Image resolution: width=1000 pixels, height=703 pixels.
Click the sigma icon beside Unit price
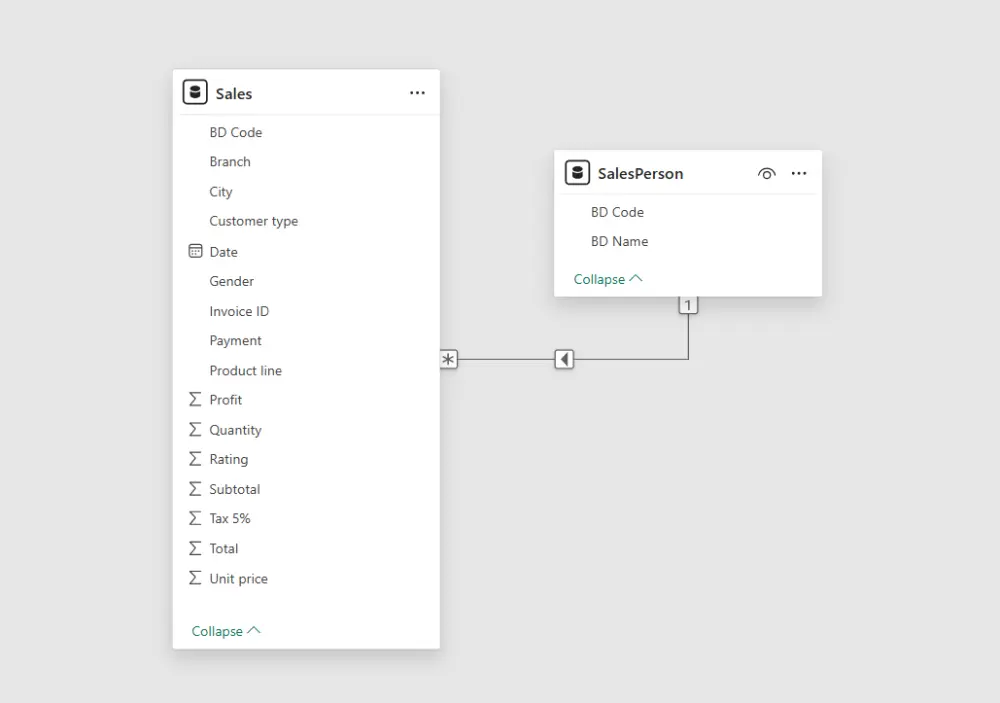click(193, 578)
